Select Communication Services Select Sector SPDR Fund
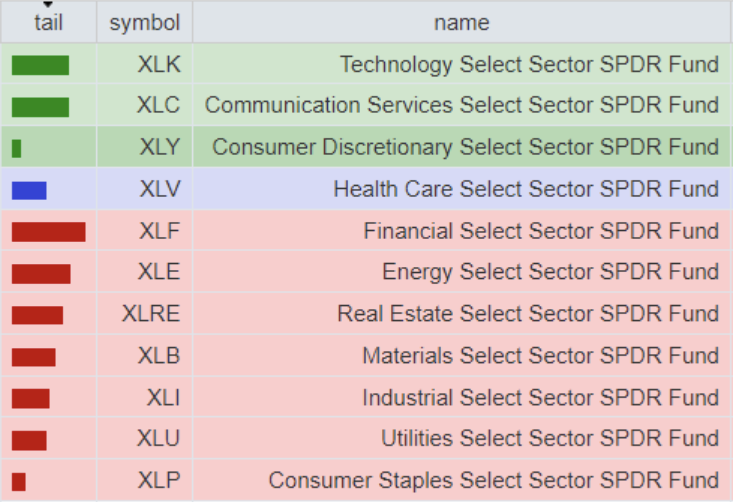Image resolution: width=736 pixels, height=502 pixels. pyautogui.click(x=461, y=106)
